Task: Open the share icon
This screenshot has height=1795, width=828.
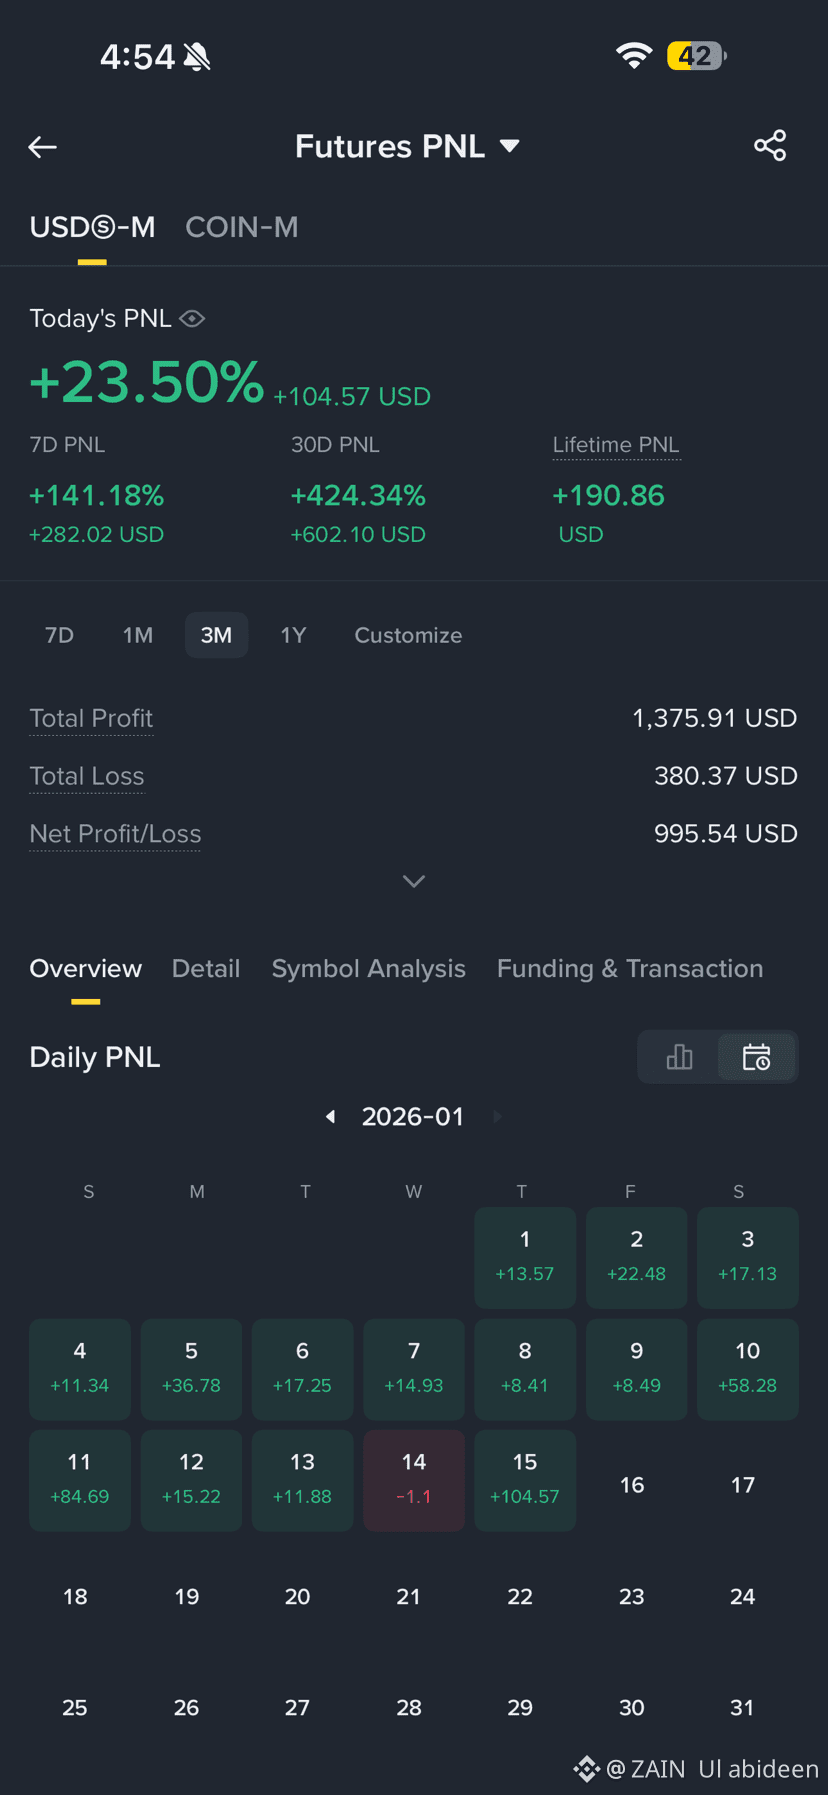Action: (770, 146)
